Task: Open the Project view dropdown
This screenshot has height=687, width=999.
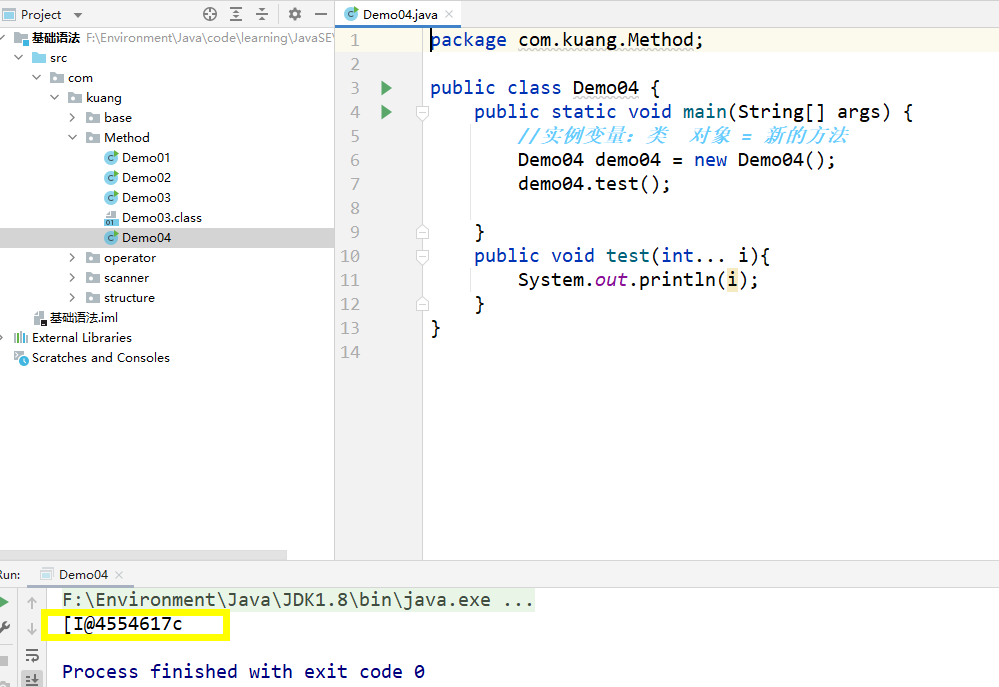Action: [78, 15]
